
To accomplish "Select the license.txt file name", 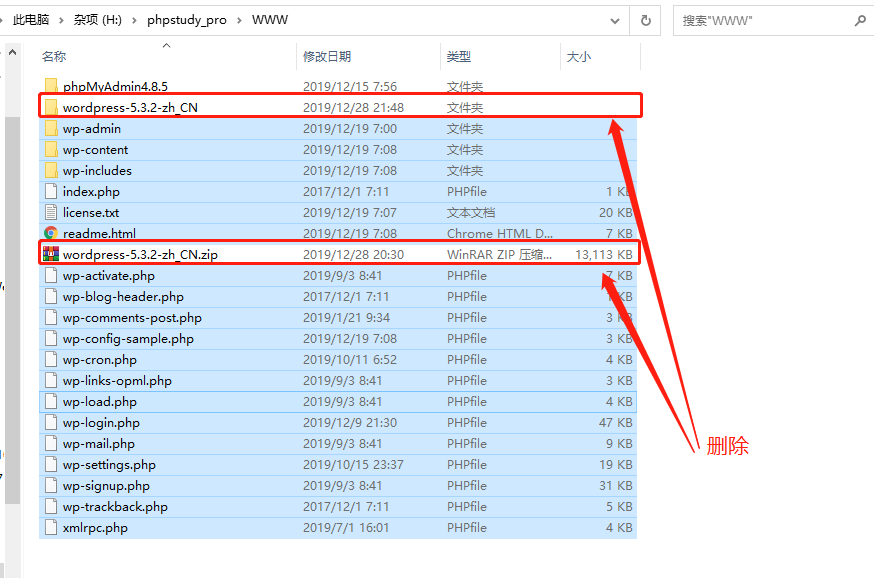I will tap(91, 213).
